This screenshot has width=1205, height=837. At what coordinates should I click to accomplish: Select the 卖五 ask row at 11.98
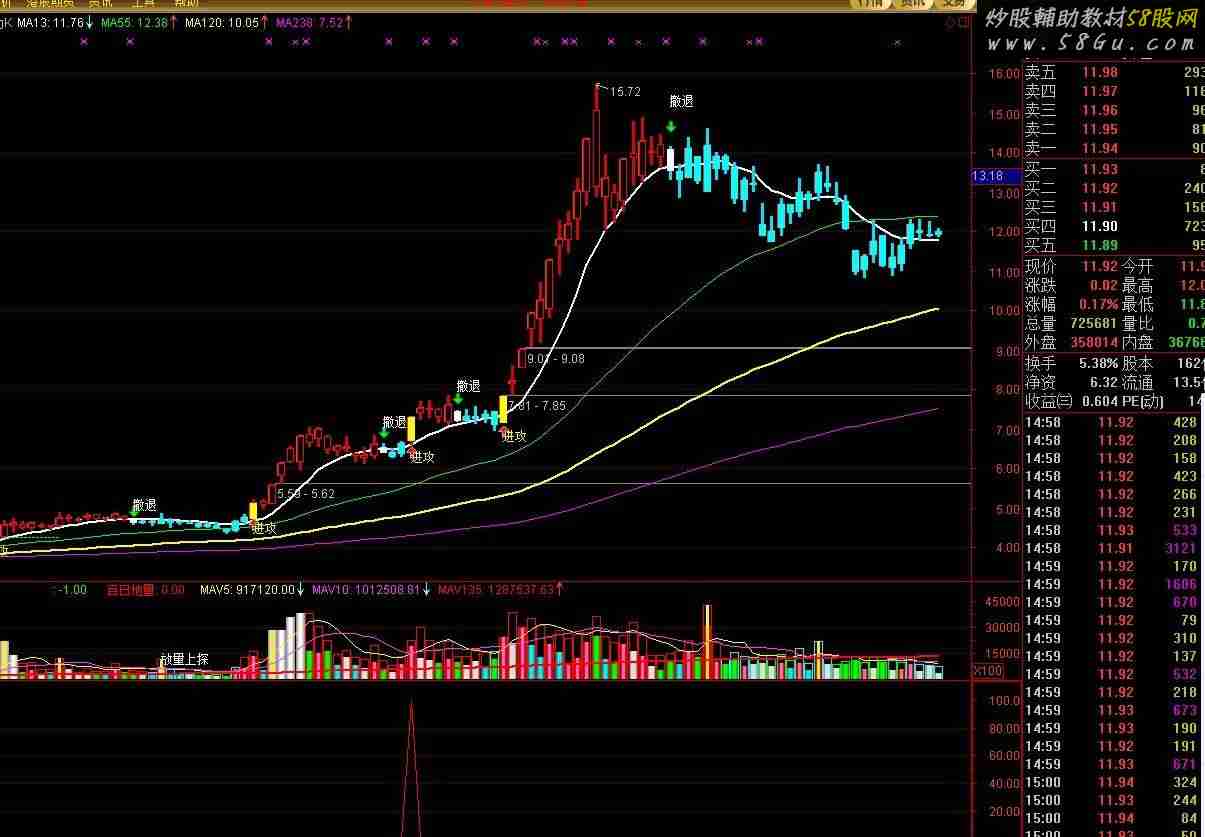tap(1114, 72)
